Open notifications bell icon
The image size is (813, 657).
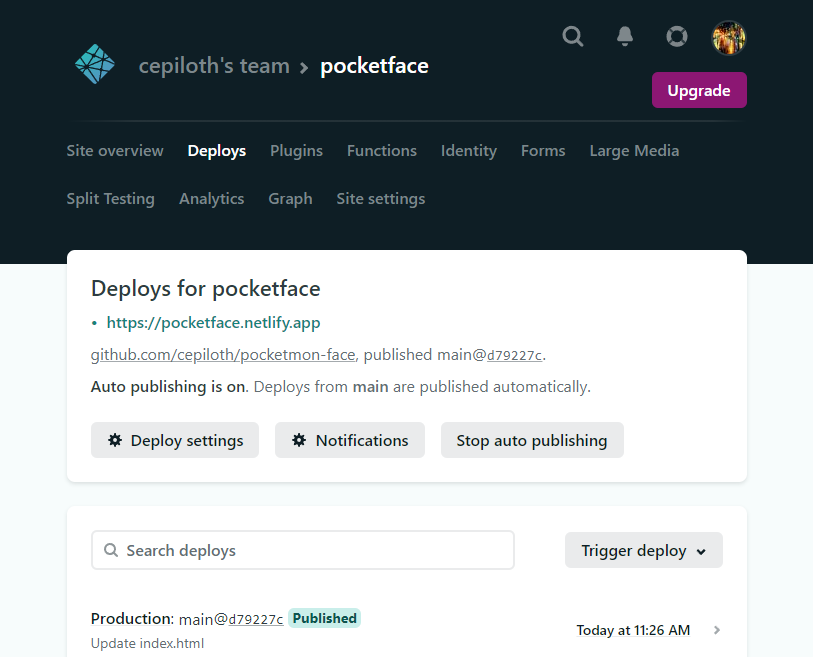[x=625, y=37]
